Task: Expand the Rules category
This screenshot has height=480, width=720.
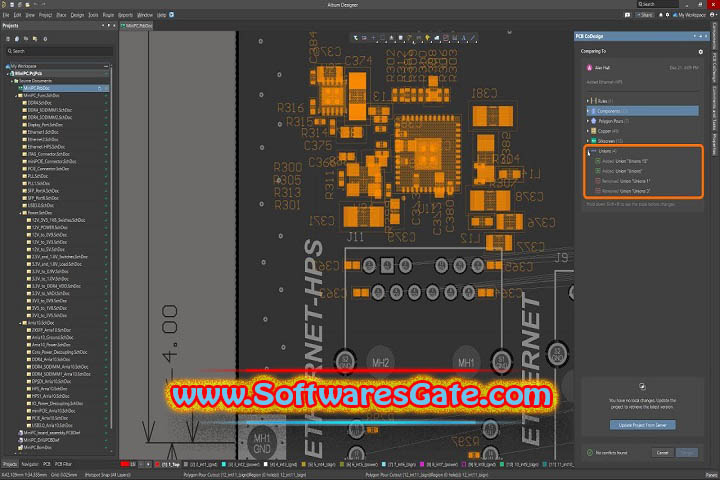Action: [x=588, y=101]
